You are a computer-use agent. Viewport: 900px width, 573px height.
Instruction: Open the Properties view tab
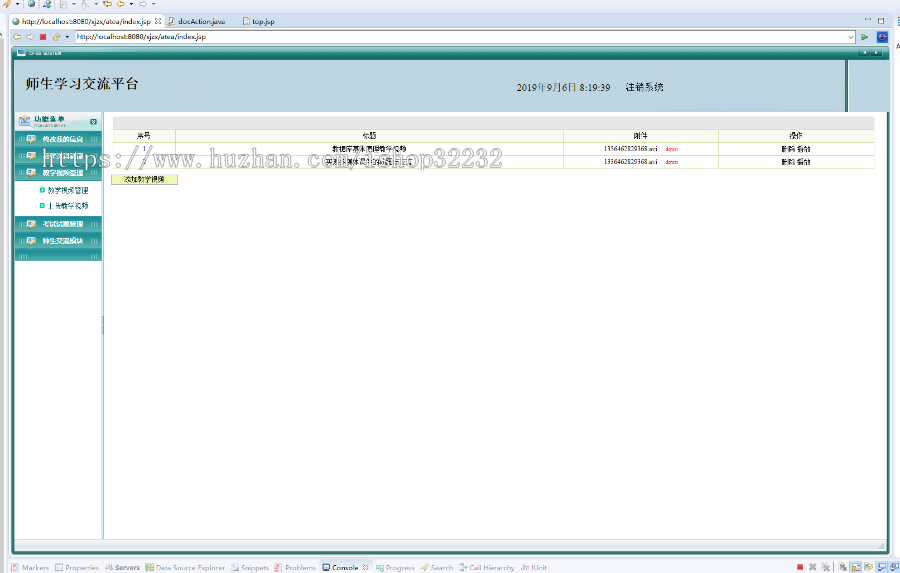[77, 567]
